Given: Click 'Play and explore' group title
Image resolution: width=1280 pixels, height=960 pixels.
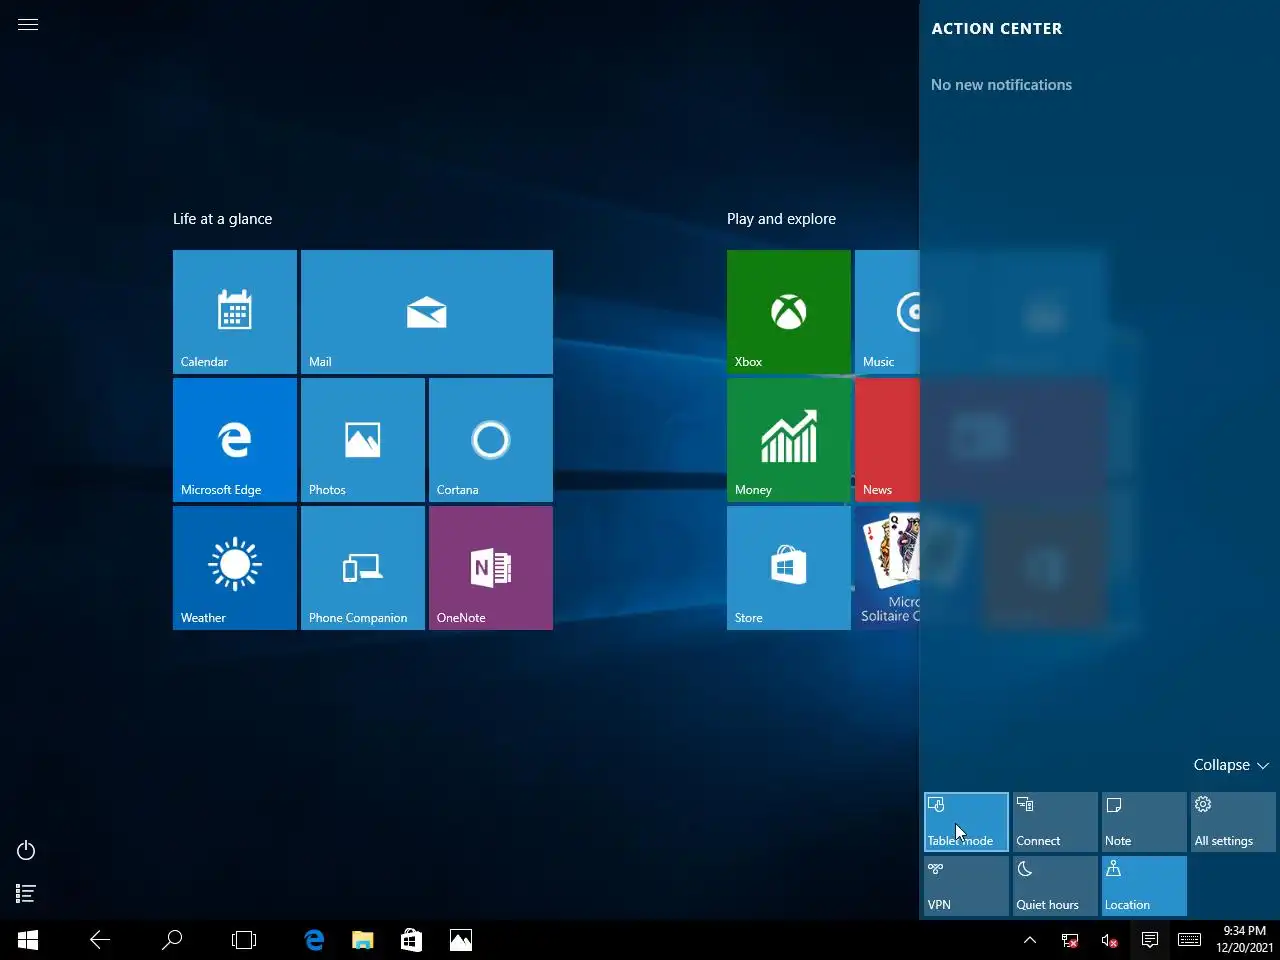Looking at the screenshot, I should (781, 219).
